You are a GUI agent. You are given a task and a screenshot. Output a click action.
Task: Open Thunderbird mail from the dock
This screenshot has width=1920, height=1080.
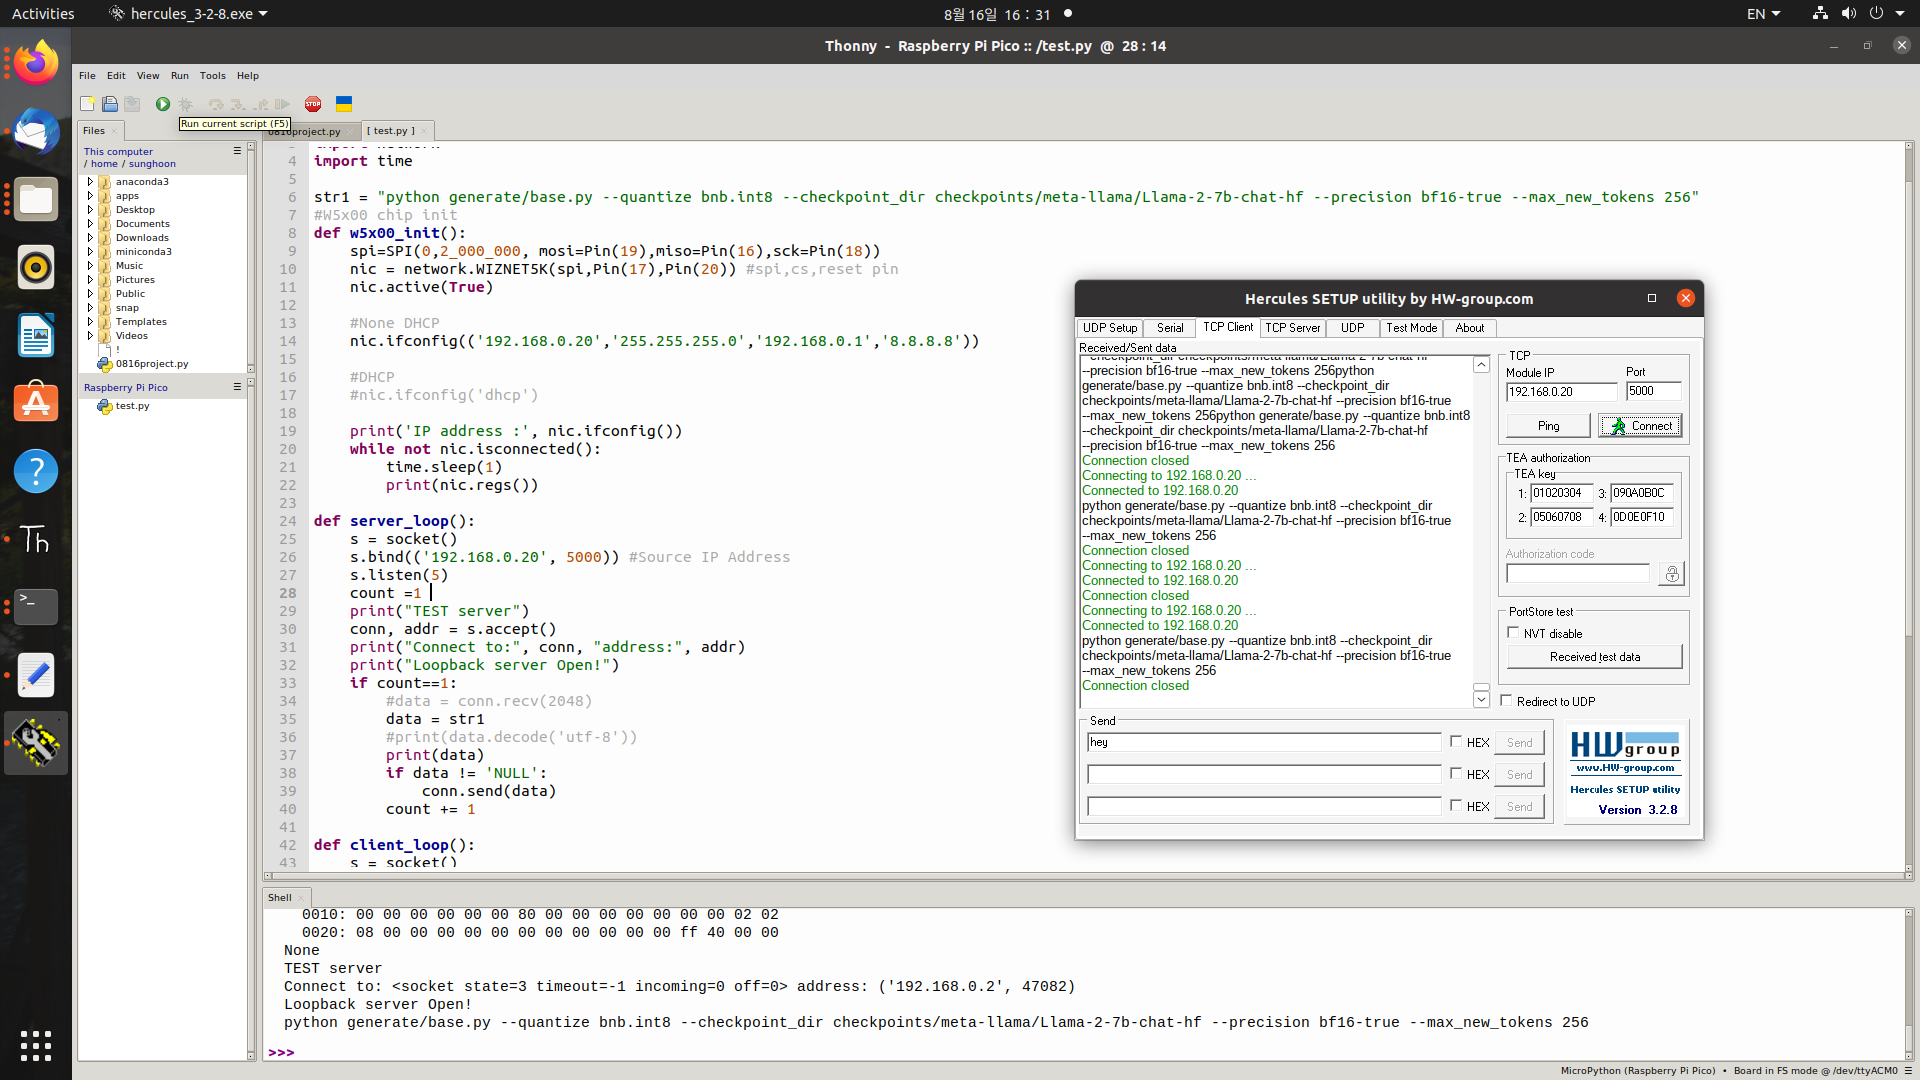point(36,131)
